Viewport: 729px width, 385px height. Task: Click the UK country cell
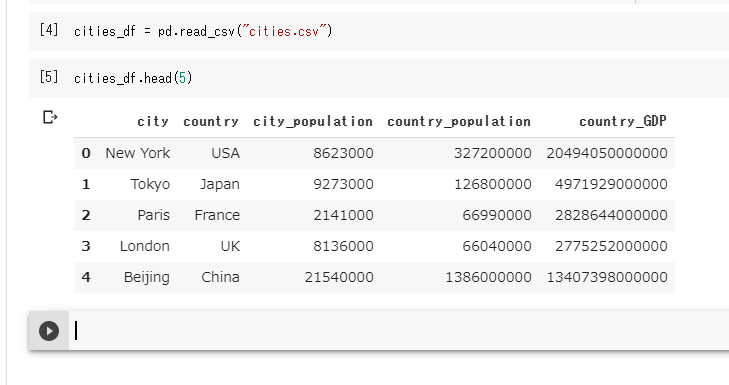[x=231, y=246]
